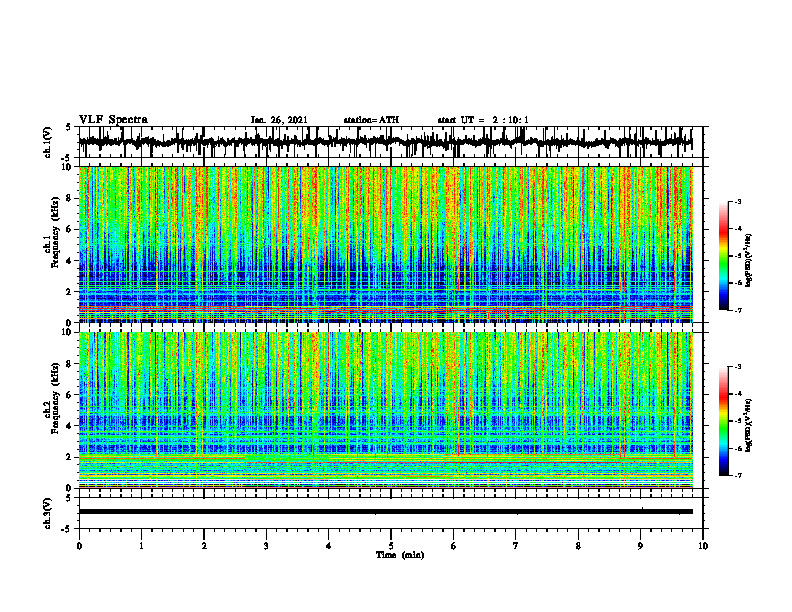
Task: Click the "ch.1(V)" waveform axis label
Action: pos(48,142)
